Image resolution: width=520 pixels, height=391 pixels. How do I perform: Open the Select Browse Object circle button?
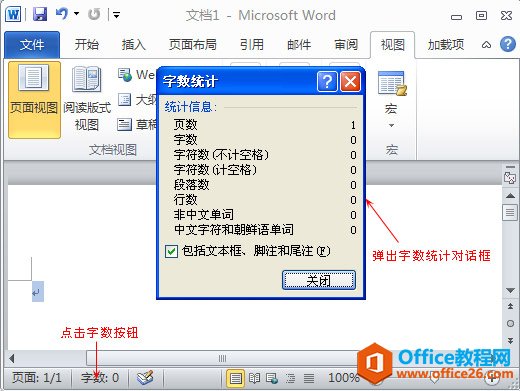click(510, 323)
